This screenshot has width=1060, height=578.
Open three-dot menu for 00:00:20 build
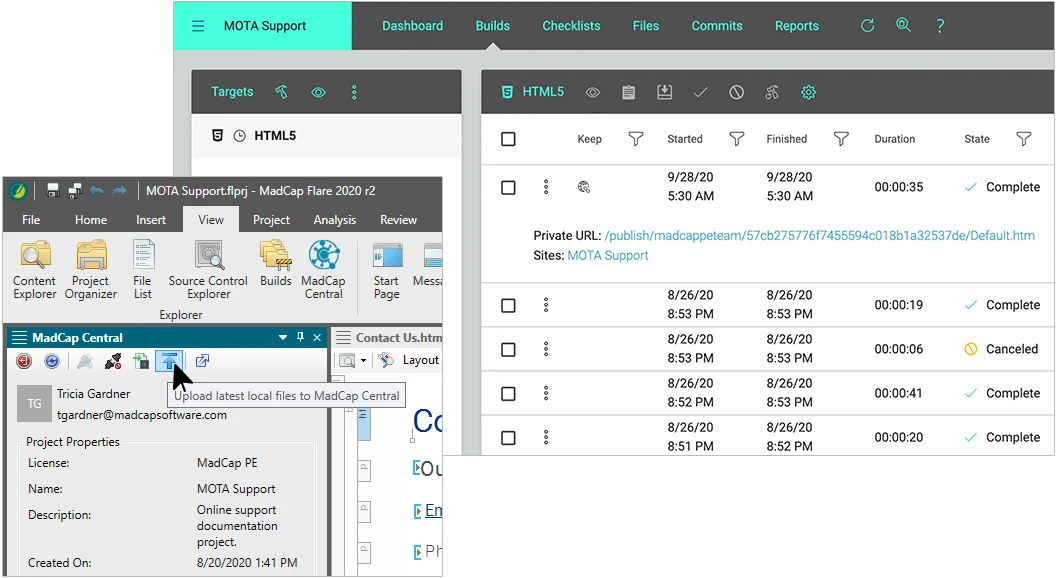pyautogui.click(x=546, y=437)
